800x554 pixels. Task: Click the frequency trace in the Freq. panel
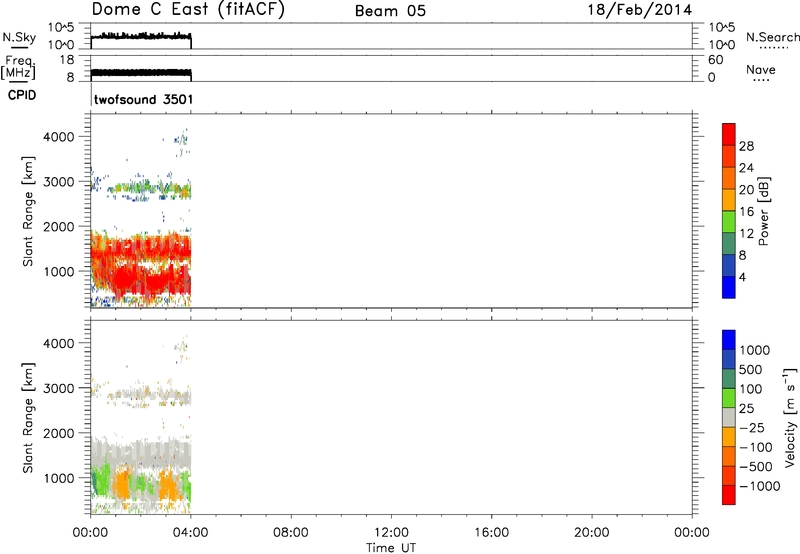141,73
